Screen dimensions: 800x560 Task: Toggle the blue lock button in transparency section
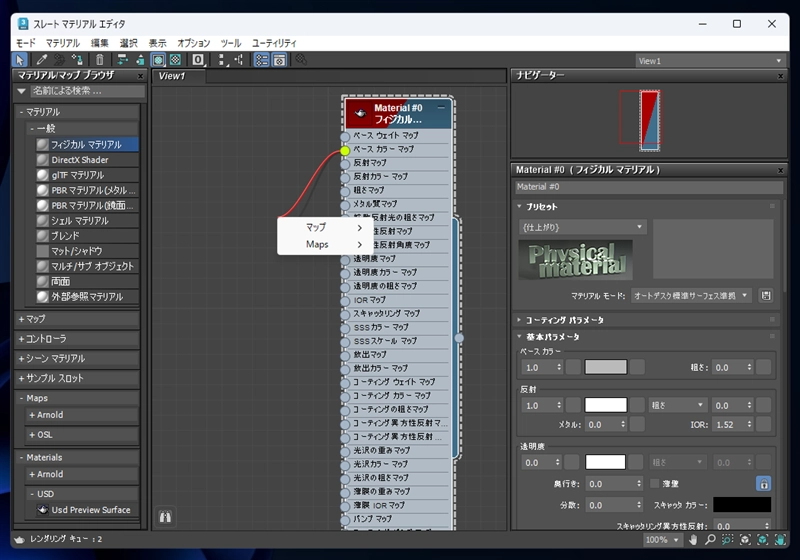click(763, 483)
